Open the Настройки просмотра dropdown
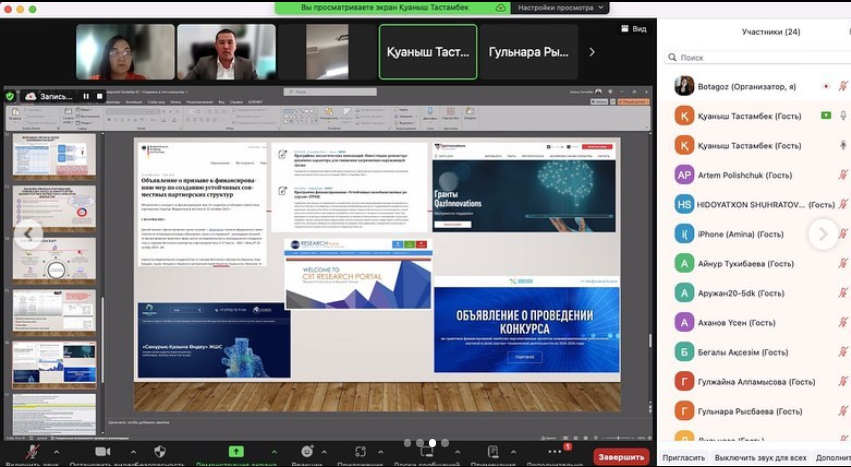This screenshot has height=467, width=851. [559, 7]
